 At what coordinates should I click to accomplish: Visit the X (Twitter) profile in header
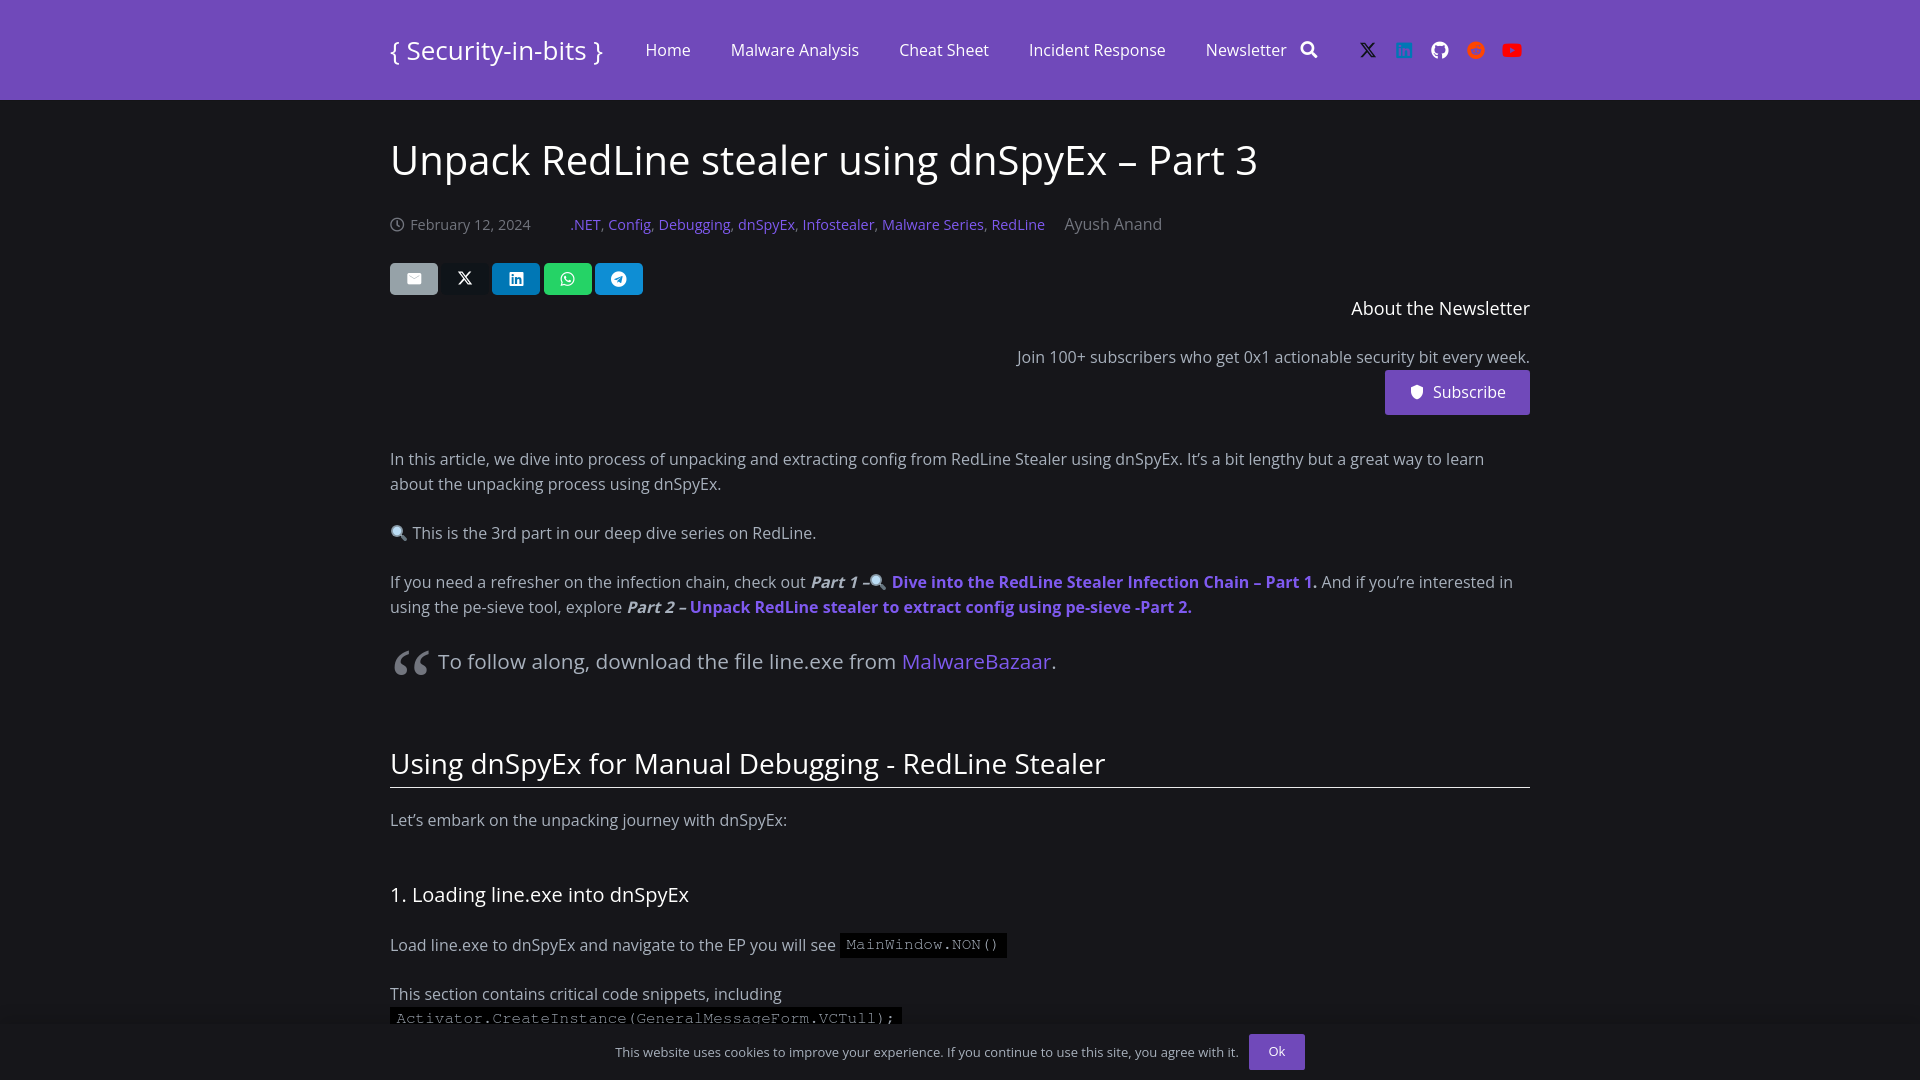1368,50
